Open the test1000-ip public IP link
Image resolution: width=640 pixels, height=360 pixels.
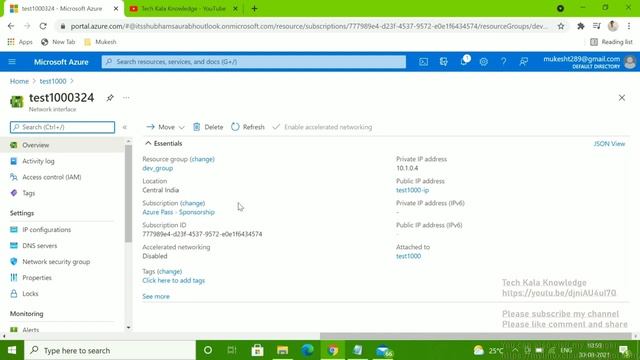(412, 190)
